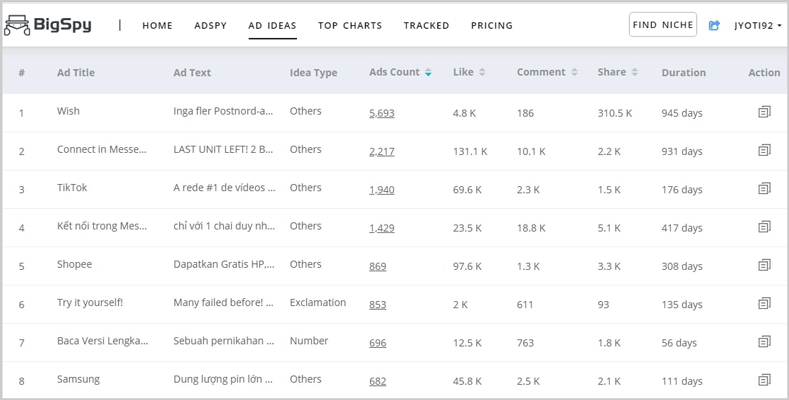Viewport: 789px width, 400px height.
Task: Click the action icon for the Shopee row
Action: point(764,265)
